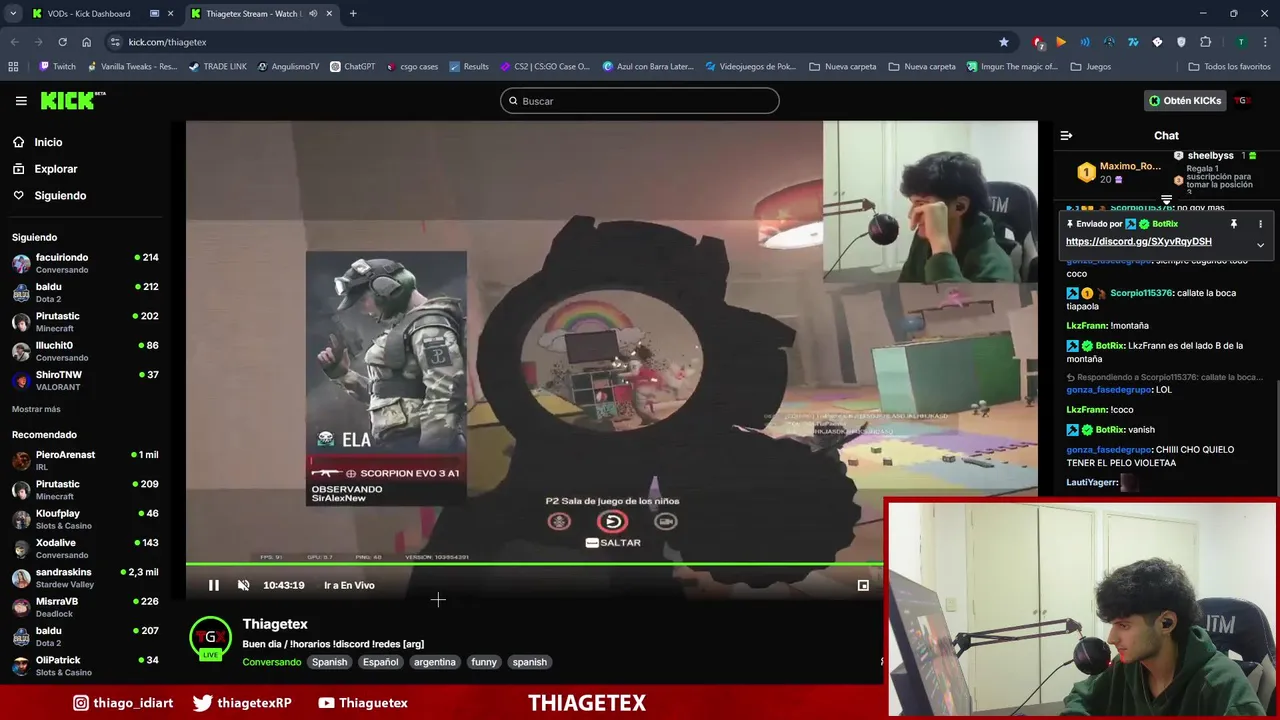Open the csgo cases bookmark
The height and width of the screenshot is (720, 1280).
pos(412,67)
